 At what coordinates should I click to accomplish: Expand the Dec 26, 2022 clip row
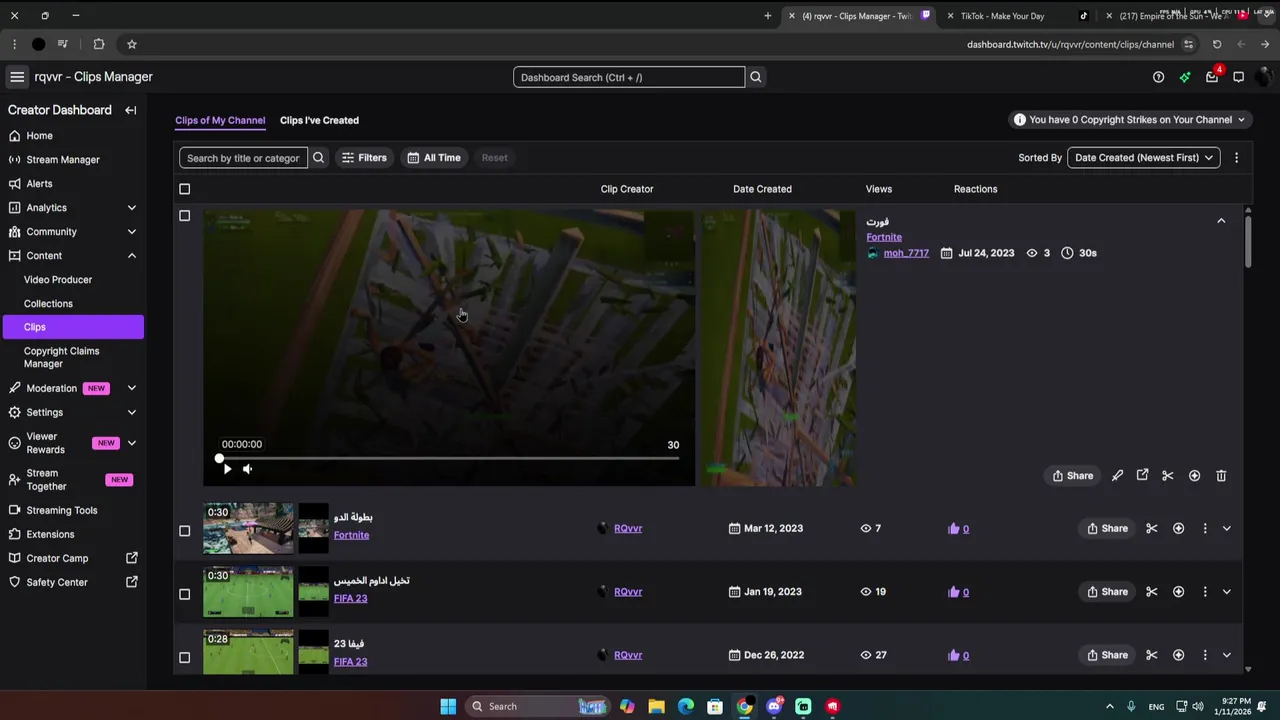(1227, 655)
